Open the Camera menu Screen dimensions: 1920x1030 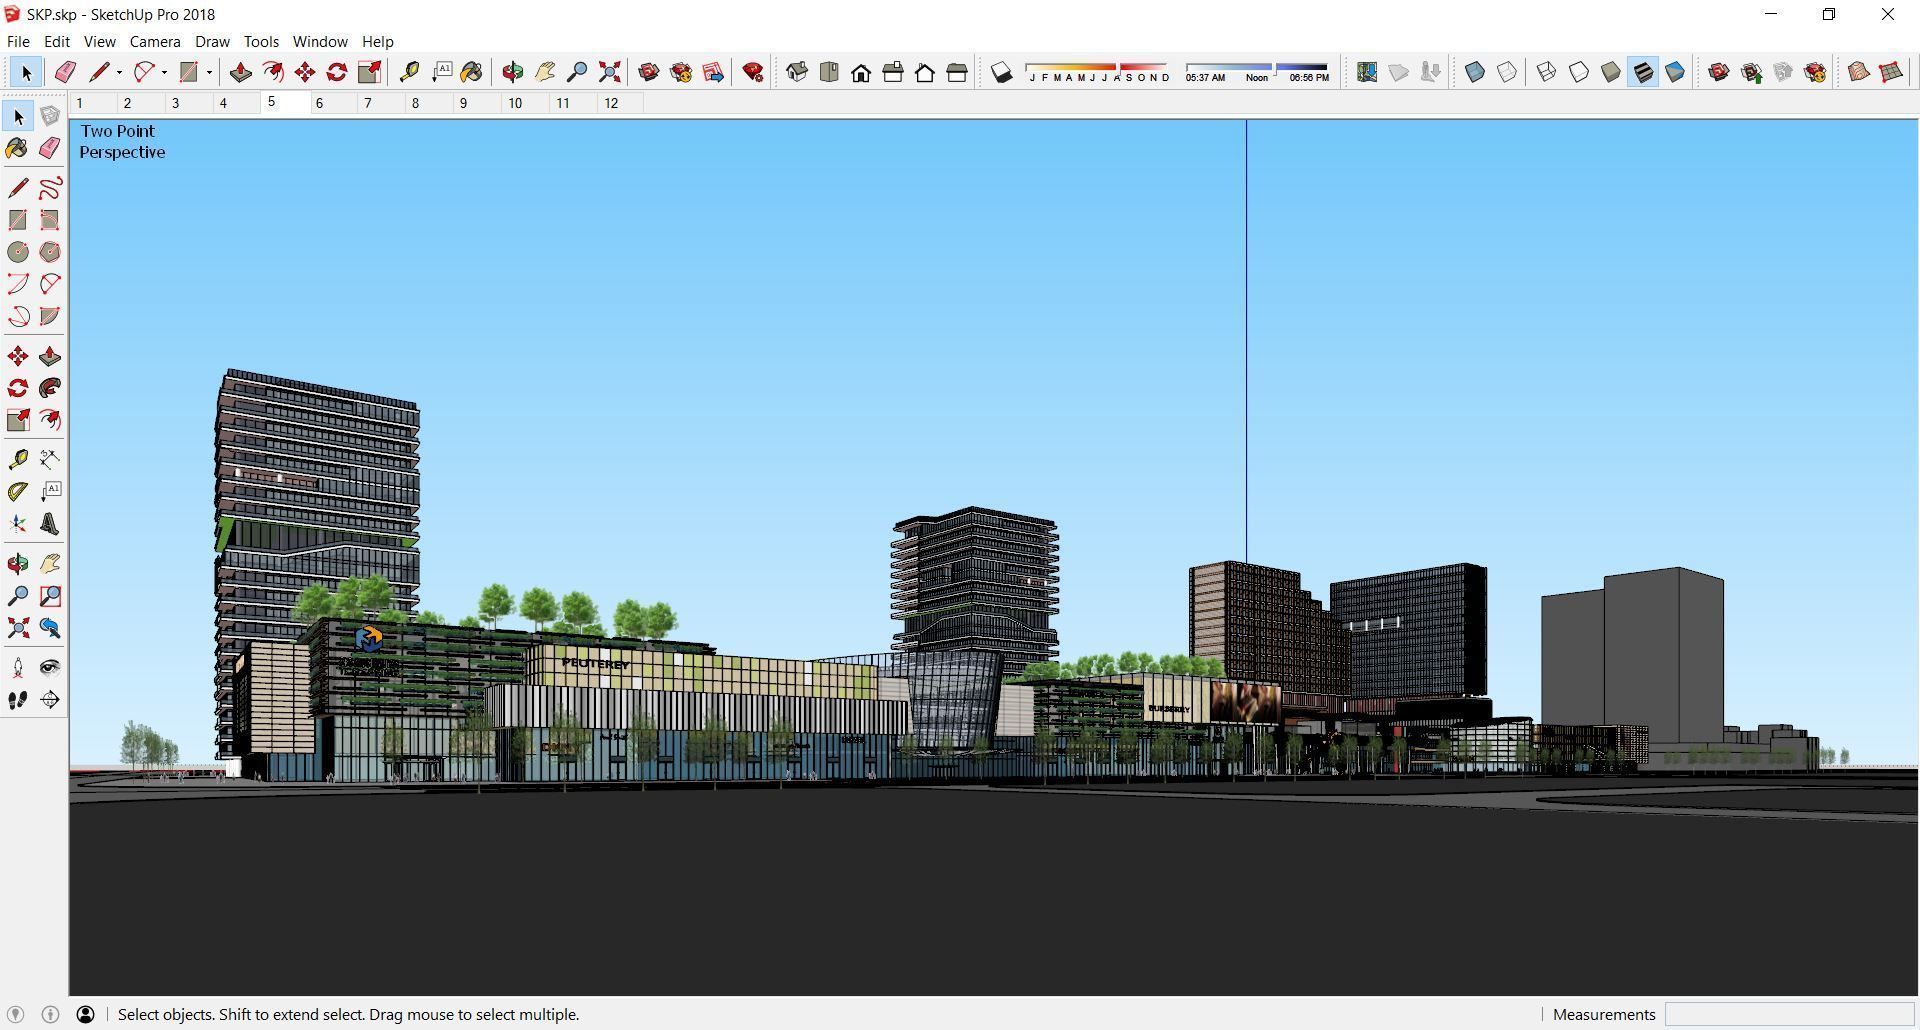click(155, 42)
